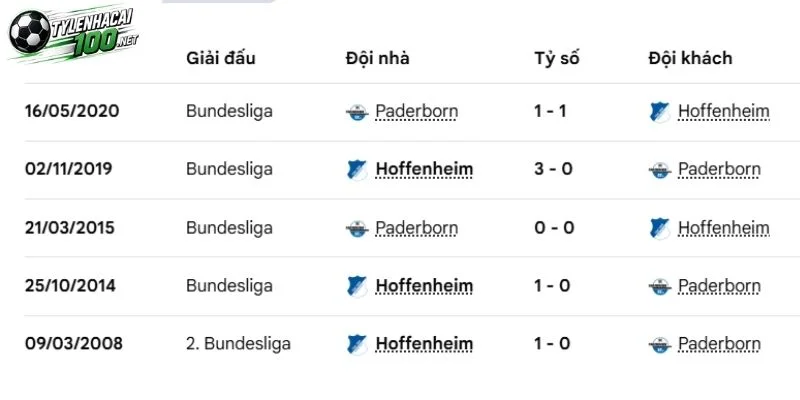Click the 2. Bundesliga league cell

[238, 343]
